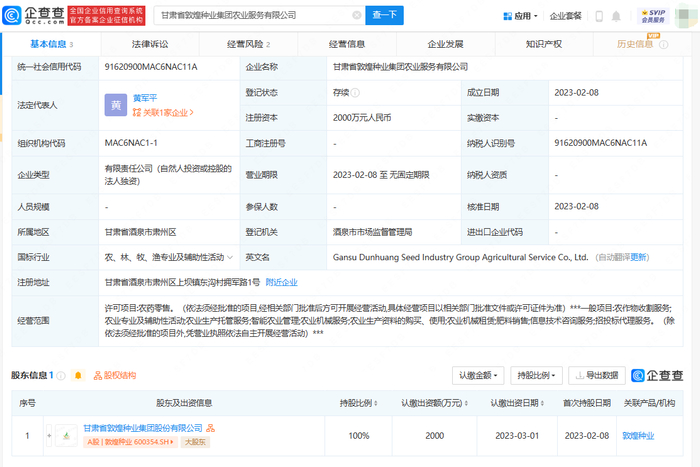Image resolution: width=700 pixels, height=467 pixels.
Task: Open the 附近企业 link
Action: pyautogui.click(x=282, y=282)
